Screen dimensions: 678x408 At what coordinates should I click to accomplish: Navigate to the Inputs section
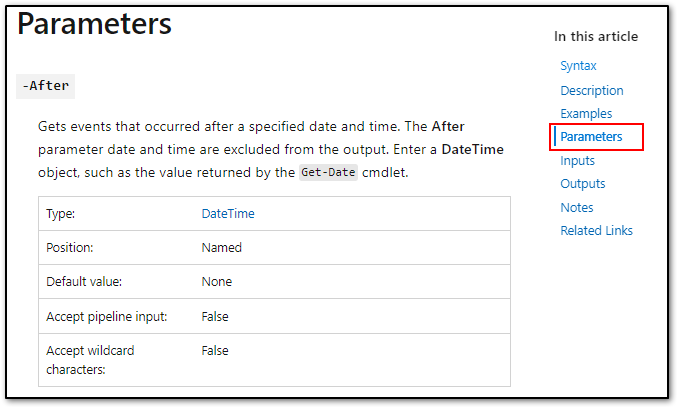tap(577, 161)
